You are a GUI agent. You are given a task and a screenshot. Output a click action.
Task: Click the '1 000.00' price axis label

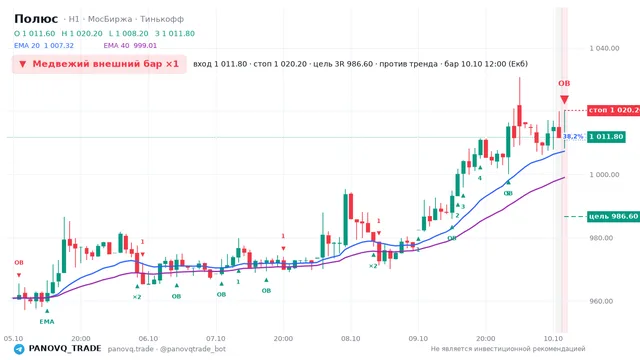click(604, 175)
